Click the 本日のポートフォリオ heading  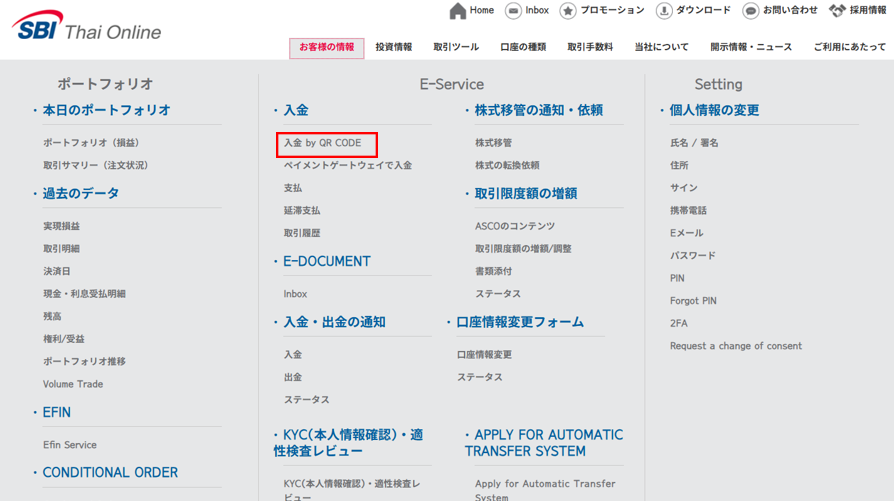(107, 110)
